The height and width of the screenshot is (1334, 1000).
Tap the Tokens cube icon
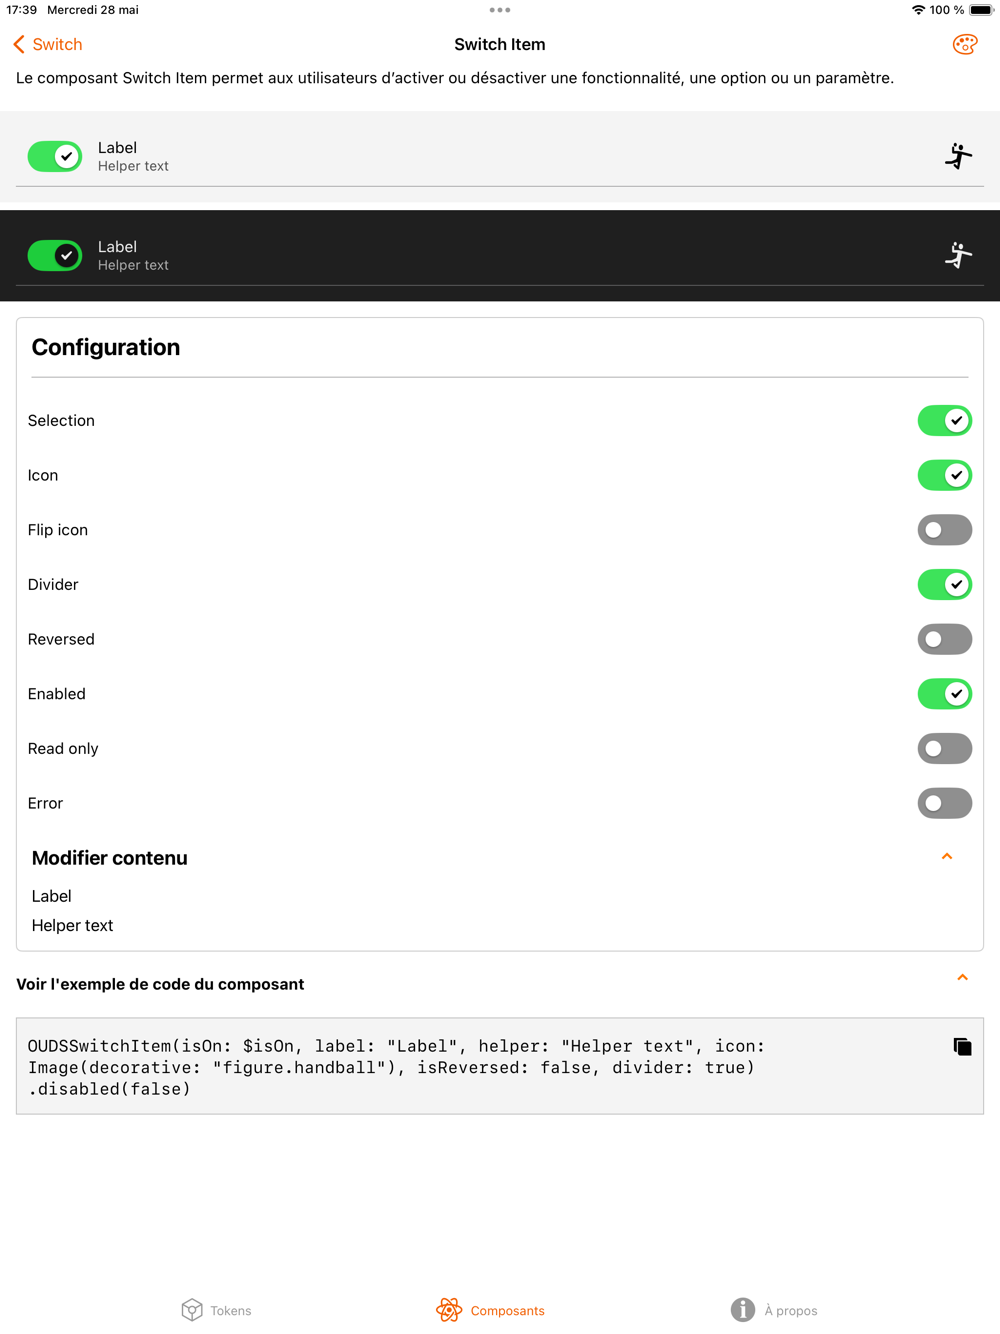coord(192,1310)
